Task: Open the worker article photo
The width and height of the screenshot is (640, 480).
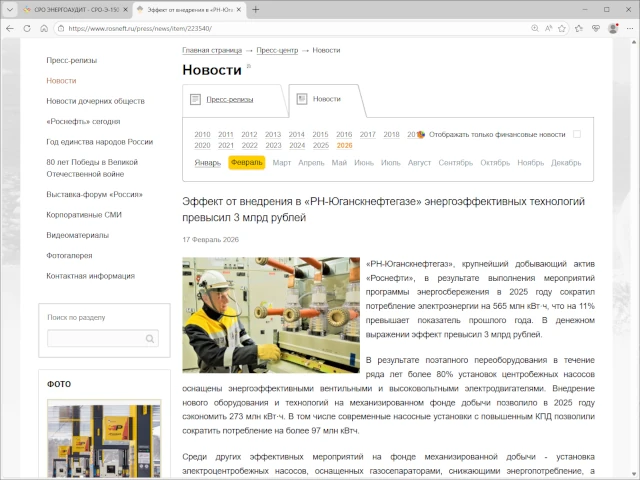Action: click(271, 315)
